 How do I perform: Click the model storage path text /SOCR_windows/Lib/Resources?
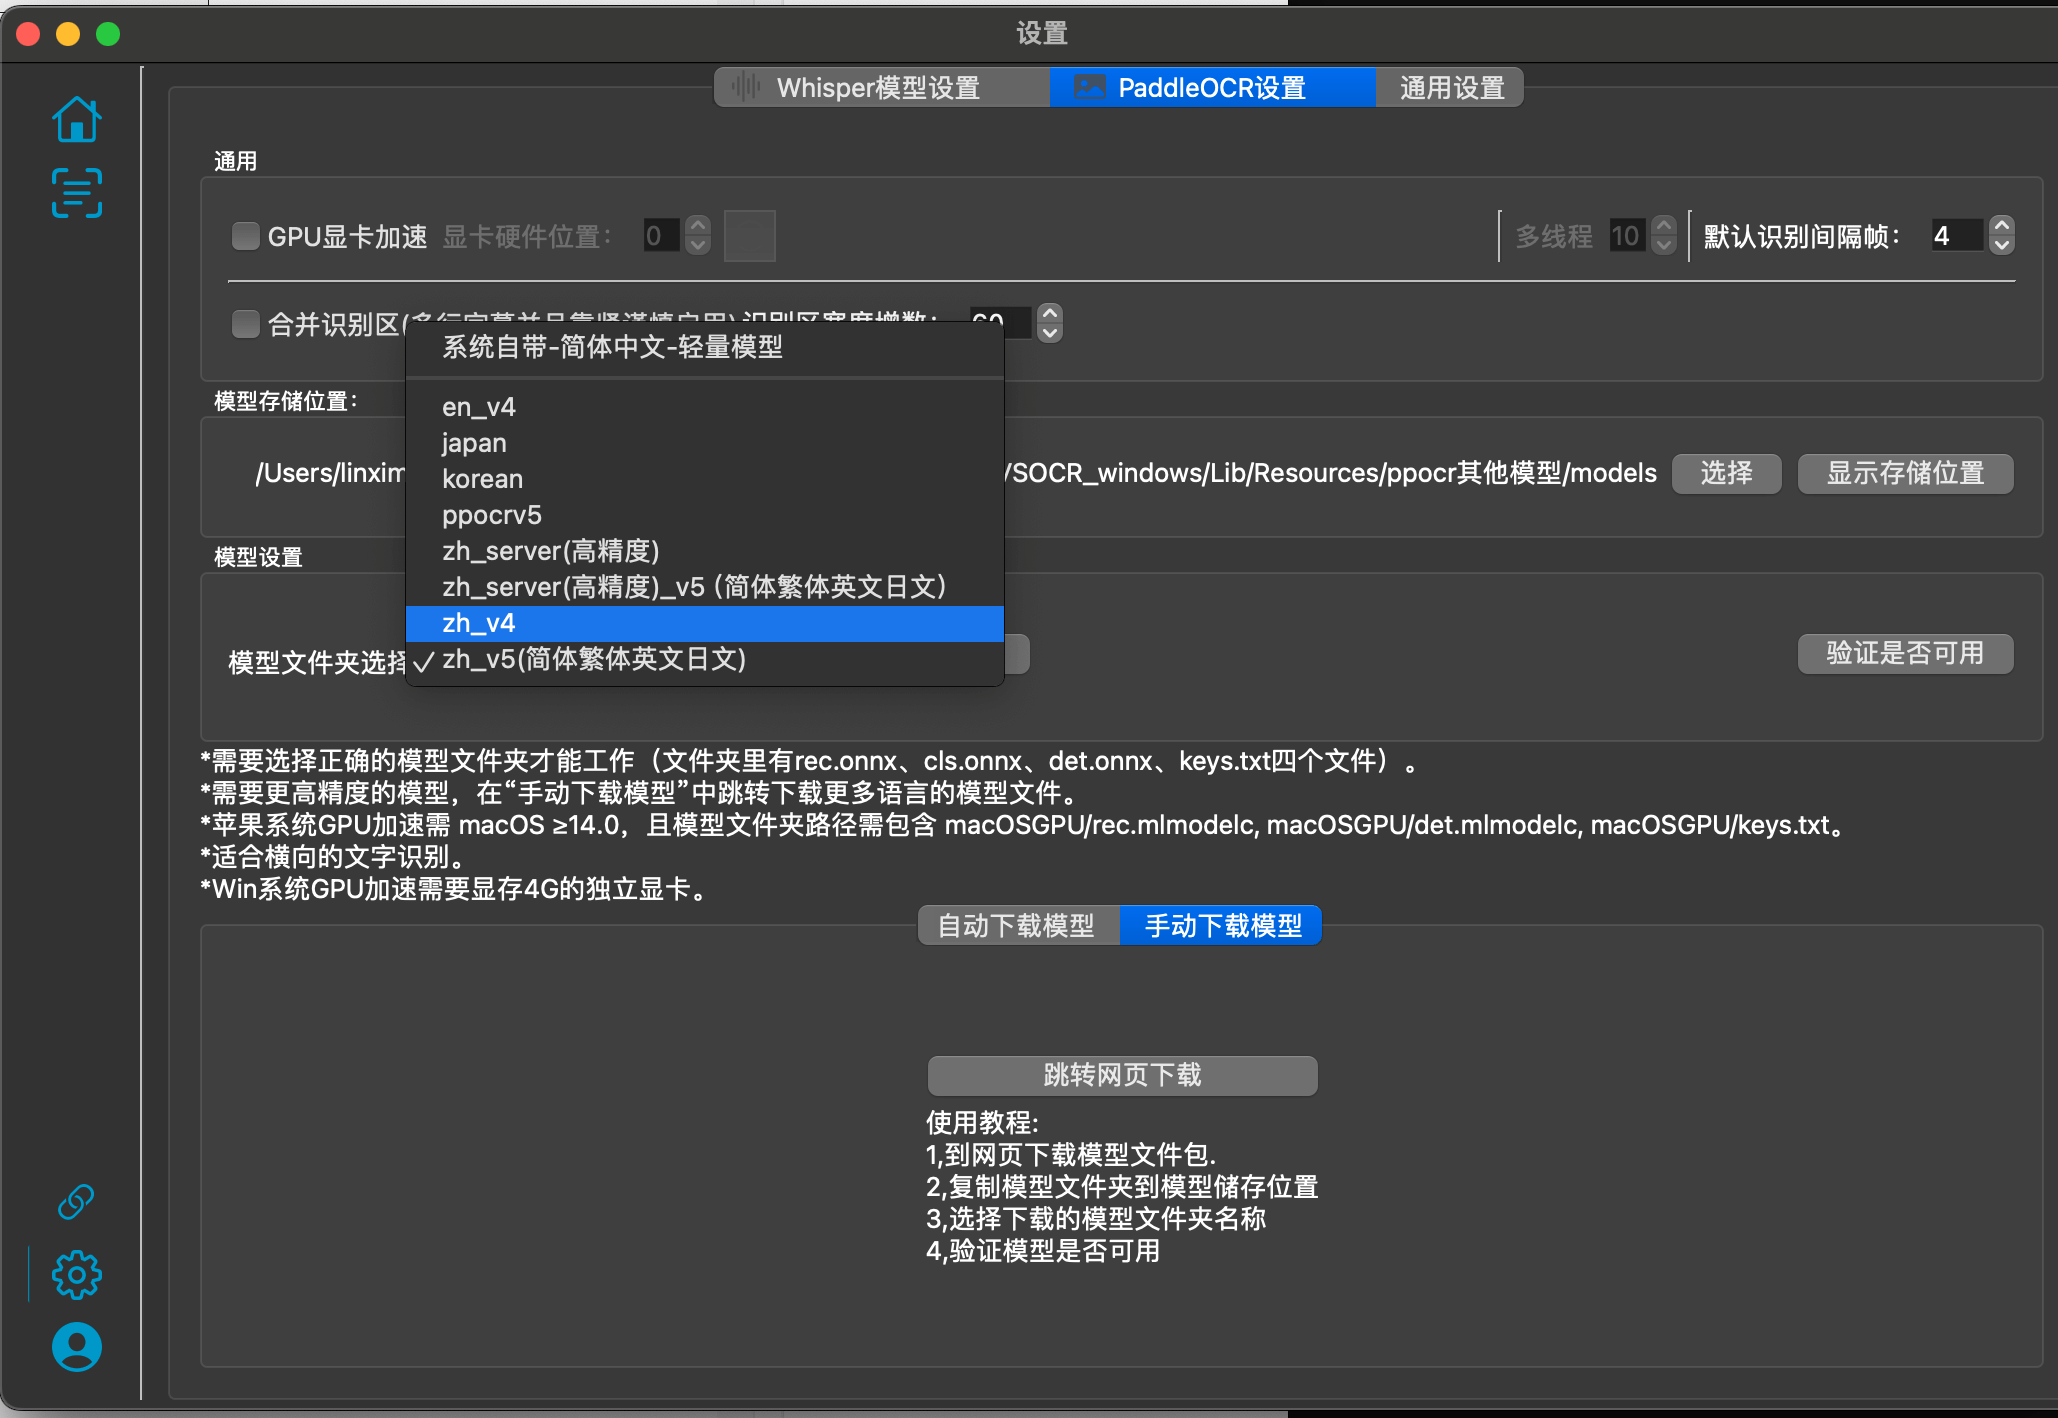[1193, 473]
